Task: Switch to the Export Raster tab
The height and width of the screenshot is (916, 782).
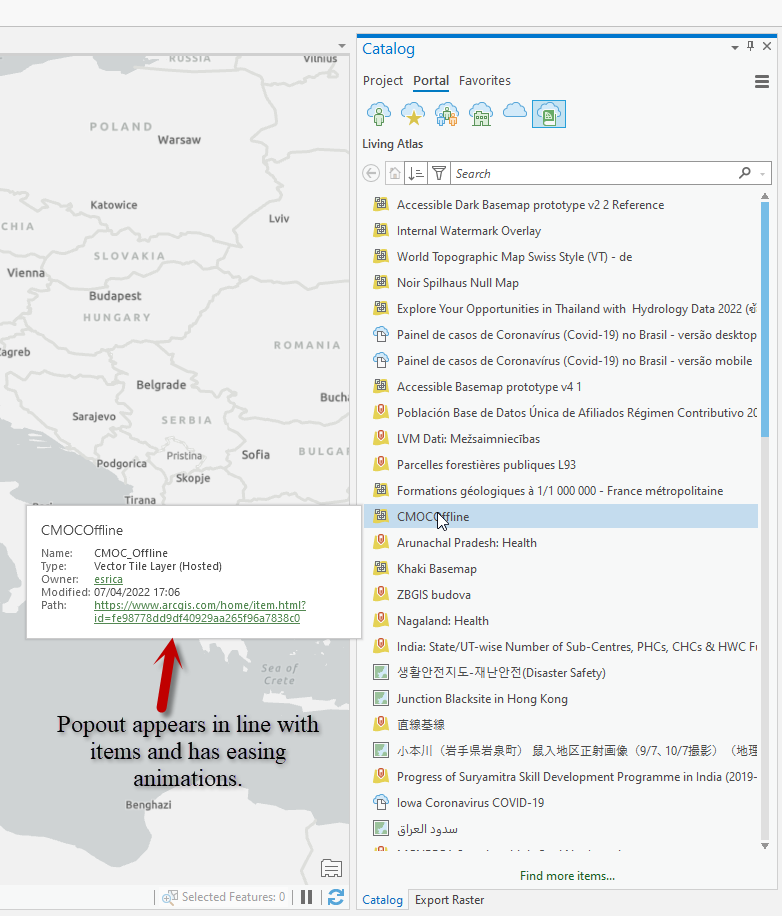Action: click(x=449, y=900)
